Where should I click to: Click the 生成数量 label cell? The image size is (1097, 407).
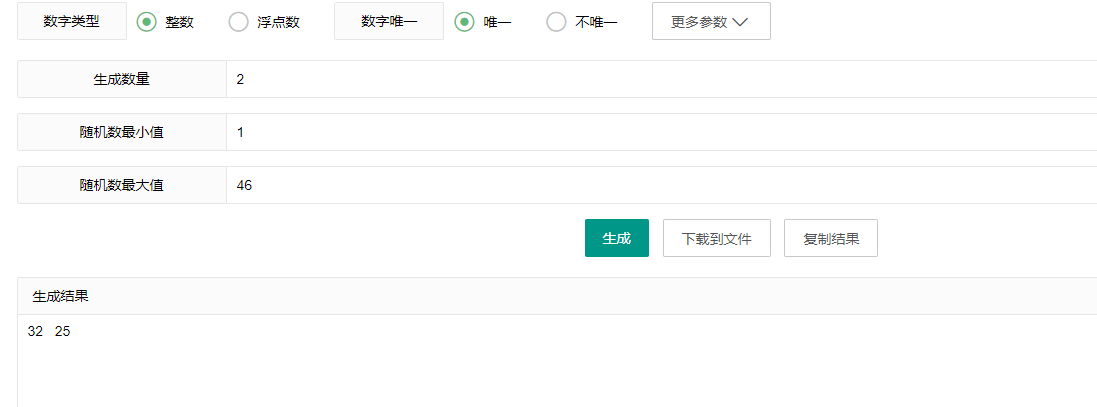(x=122, y=79)
